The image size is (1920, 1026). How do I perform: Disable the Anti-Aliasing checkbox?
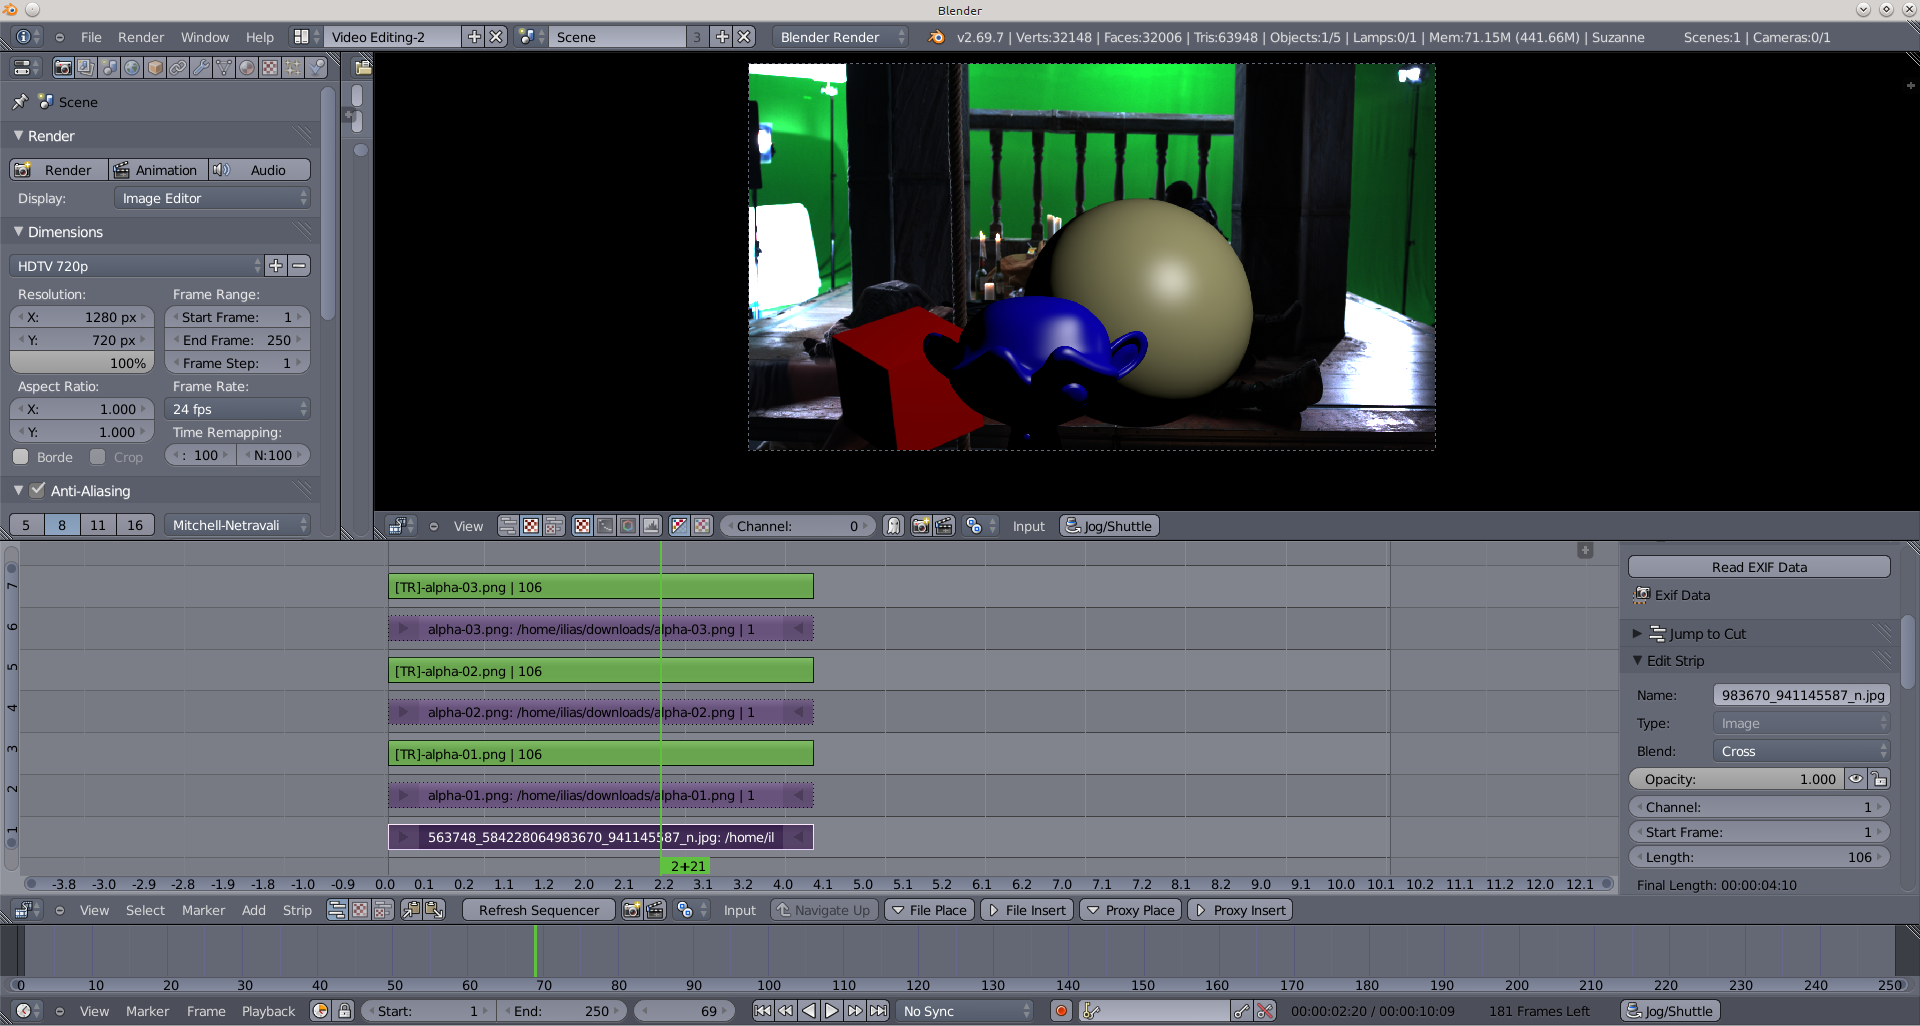click(x=38, y=490)
